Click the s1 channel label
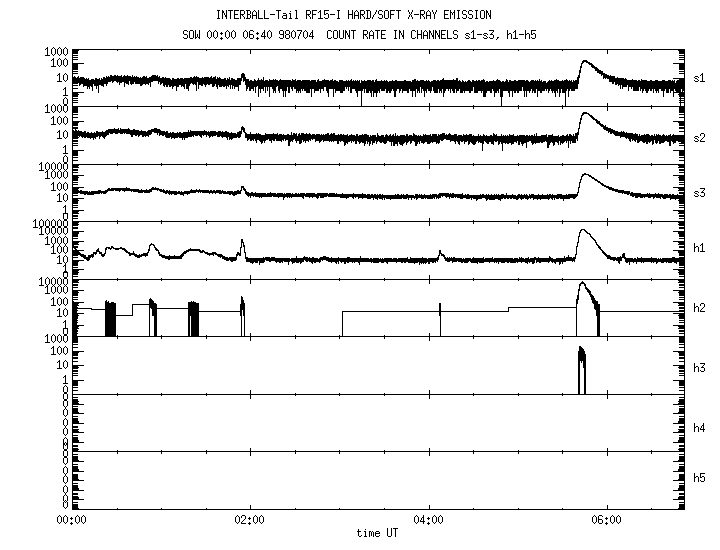Image resolution: width=720 pixels, height=550 pixels. [x=698, y=77]
